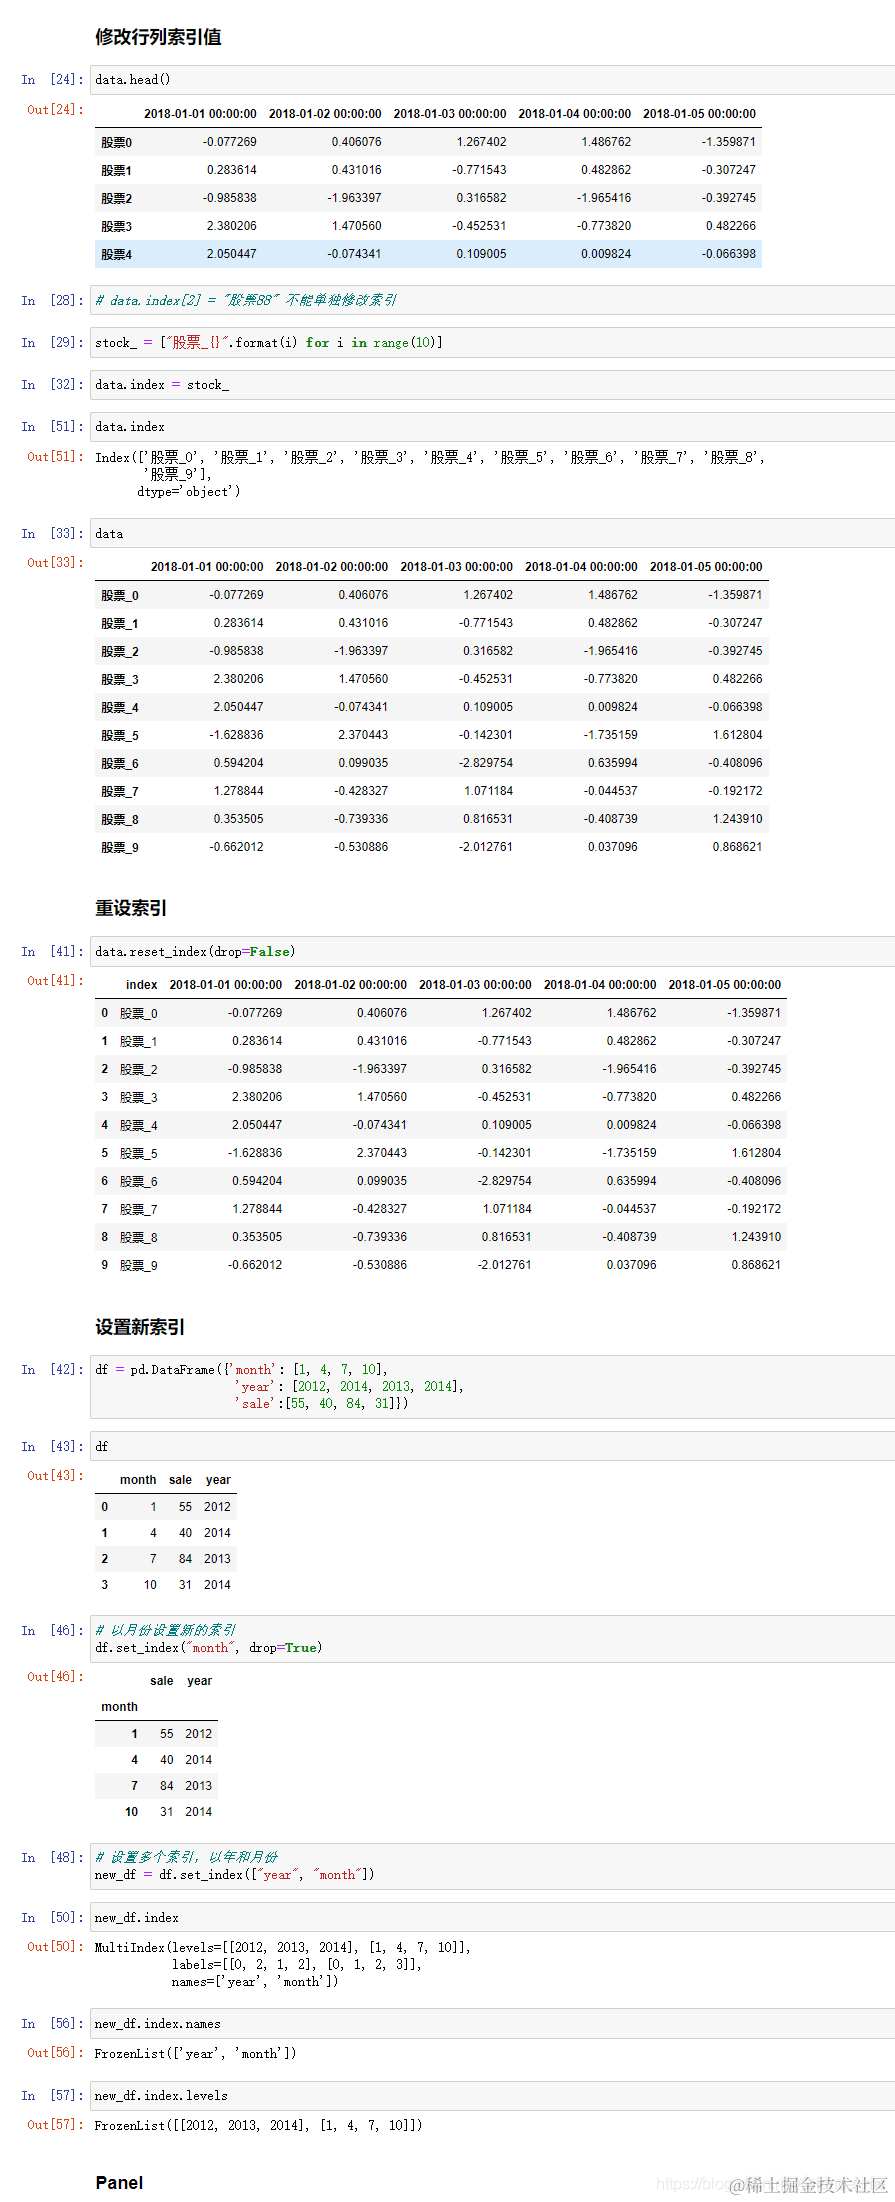Click value 1.243910 in the Out[41] table
This screenshot has width=895, height=2202.
click(x=756, y=1237)
